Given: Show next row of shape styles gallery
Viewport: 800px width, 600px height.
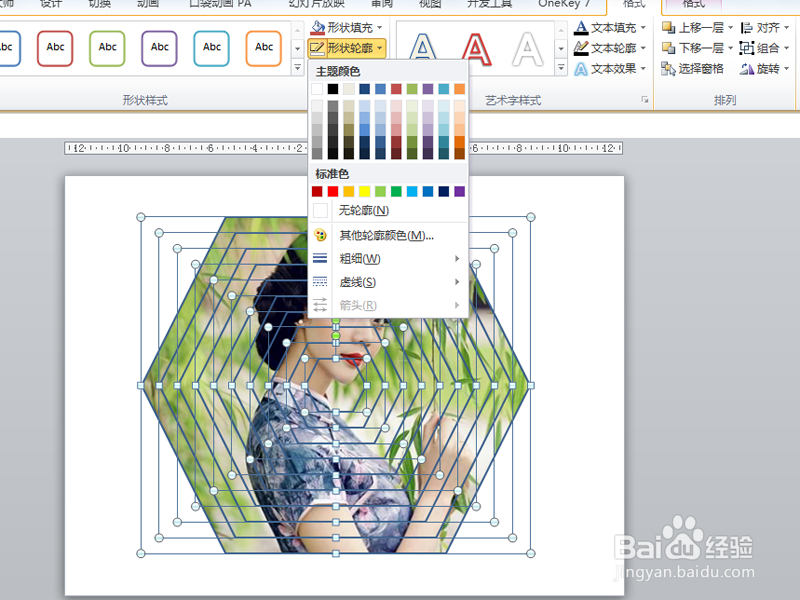Looking at the screenshot, I should click(x=297, y=49).
